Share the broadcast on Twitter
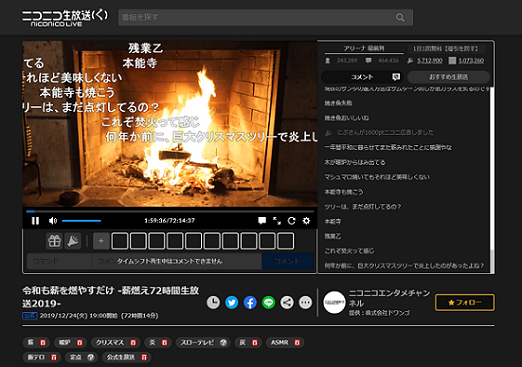 (232, 302)
